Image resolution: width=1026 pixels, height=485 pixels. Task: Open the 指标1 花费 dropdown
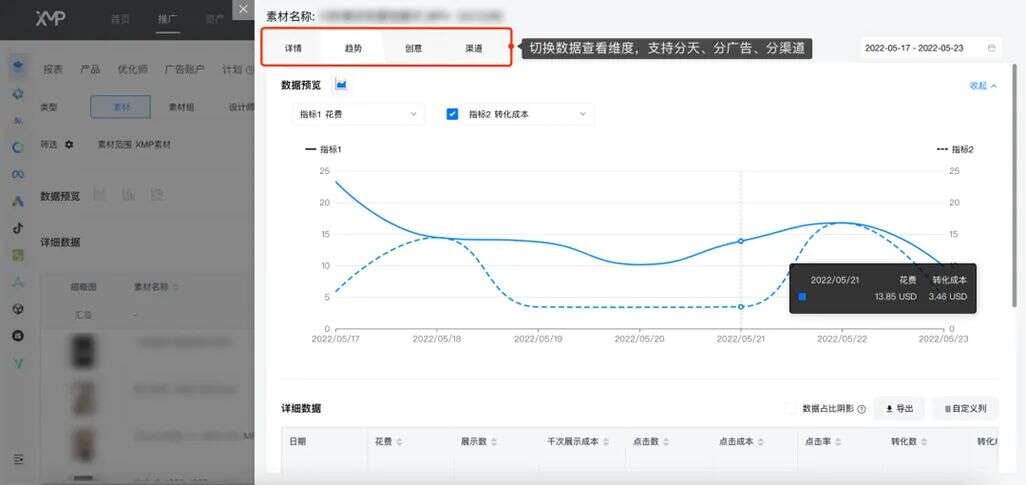coord(358,114)
